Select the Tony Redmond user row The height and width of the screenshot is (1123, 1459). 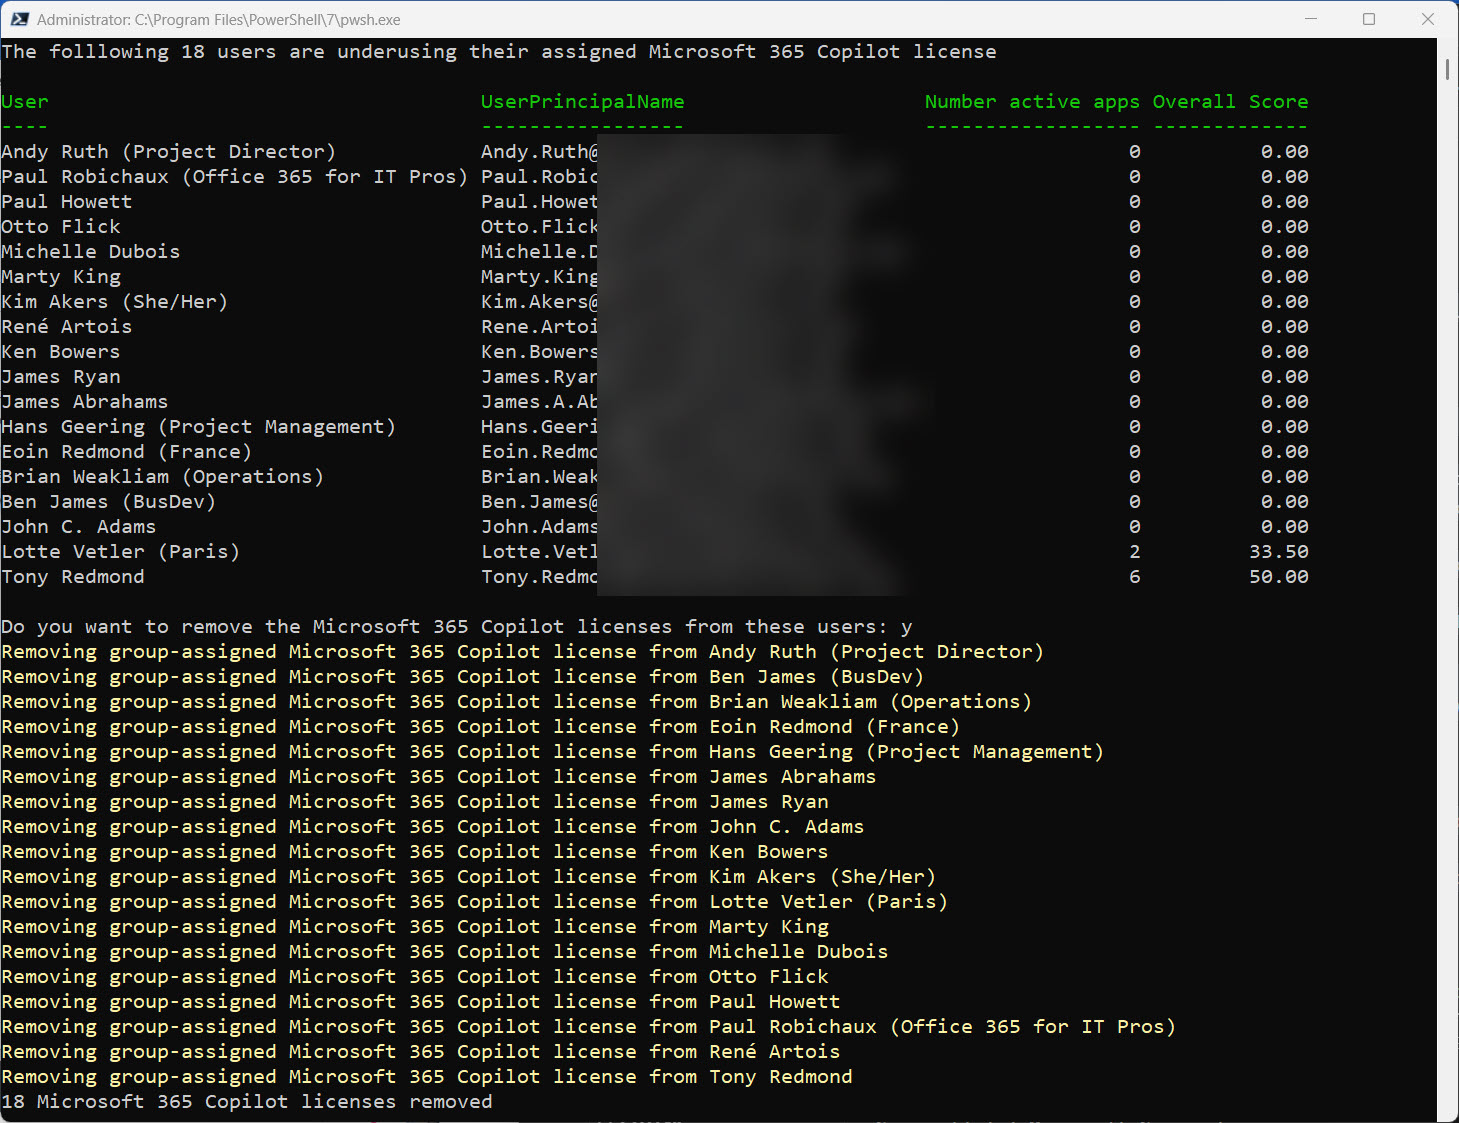tap(73, 576)
